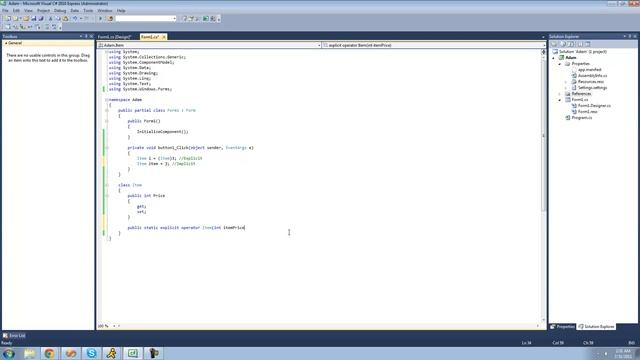Image resolution: width=640 pixels, height=360 pixels.
Task: Open the Help menu
Action: tap(121, 11)
